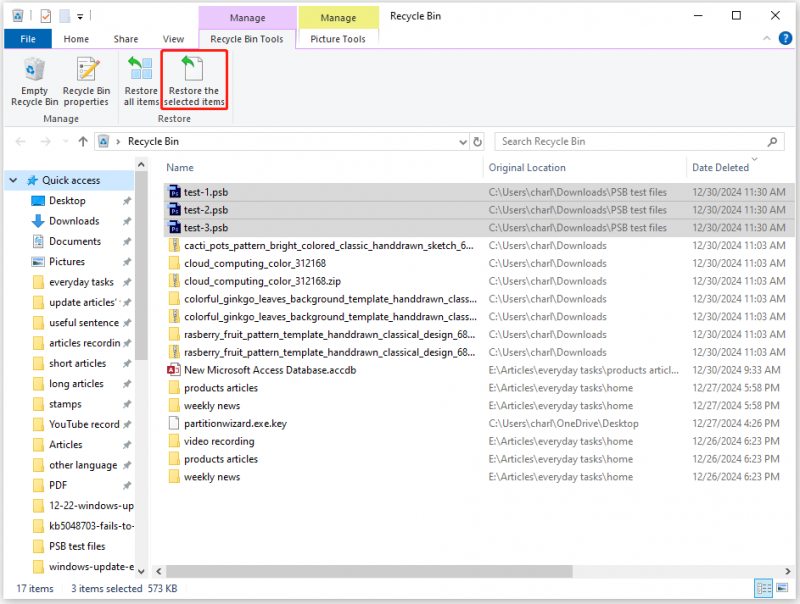The width and height of the screenshot is (800, 604).
Task: Open Downloads in Quick access
Action: click(74, 221)
